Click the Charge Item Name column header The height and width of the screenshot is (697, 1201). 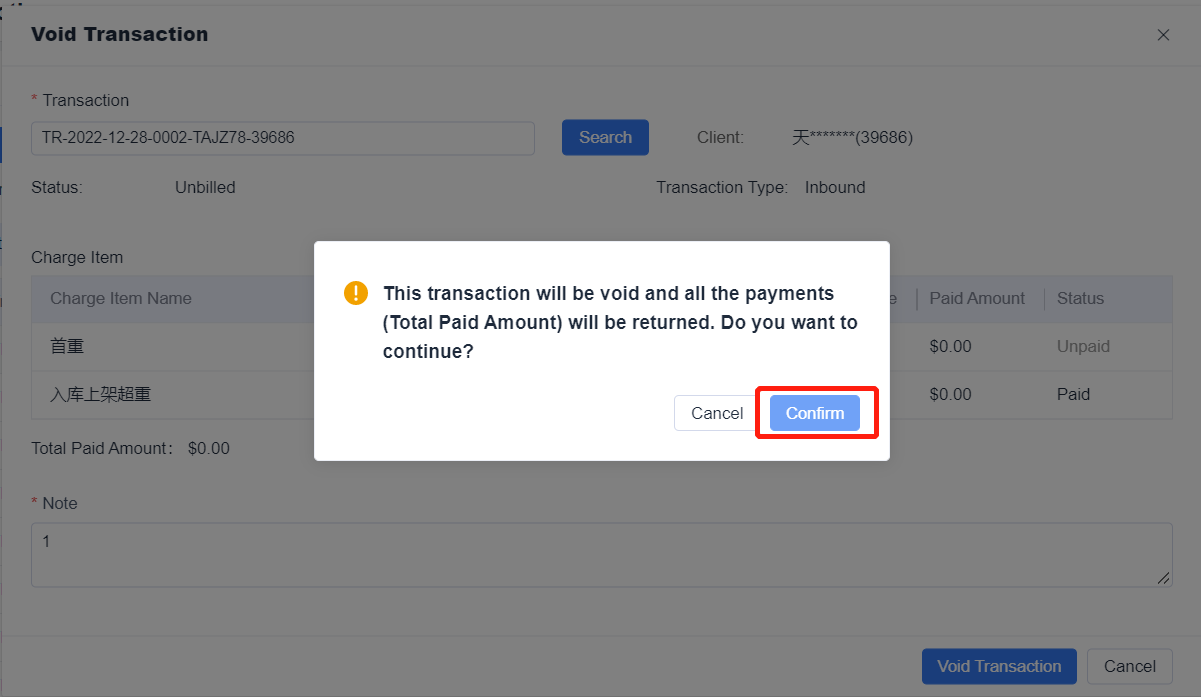click(120, 298)
